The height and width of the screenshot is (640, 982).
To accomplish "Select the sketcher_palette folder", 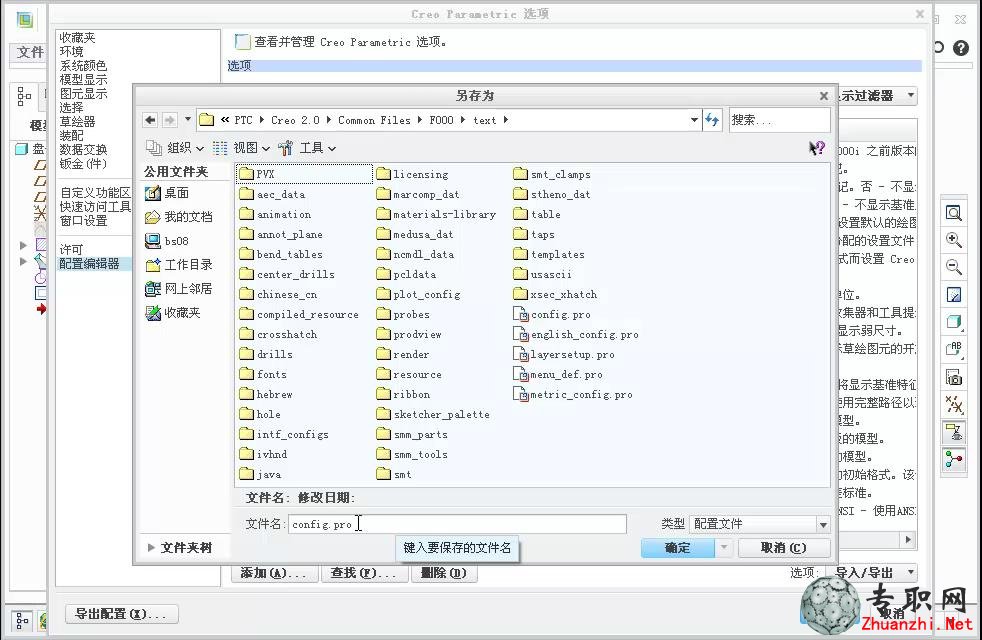I will tap(433, 414).
